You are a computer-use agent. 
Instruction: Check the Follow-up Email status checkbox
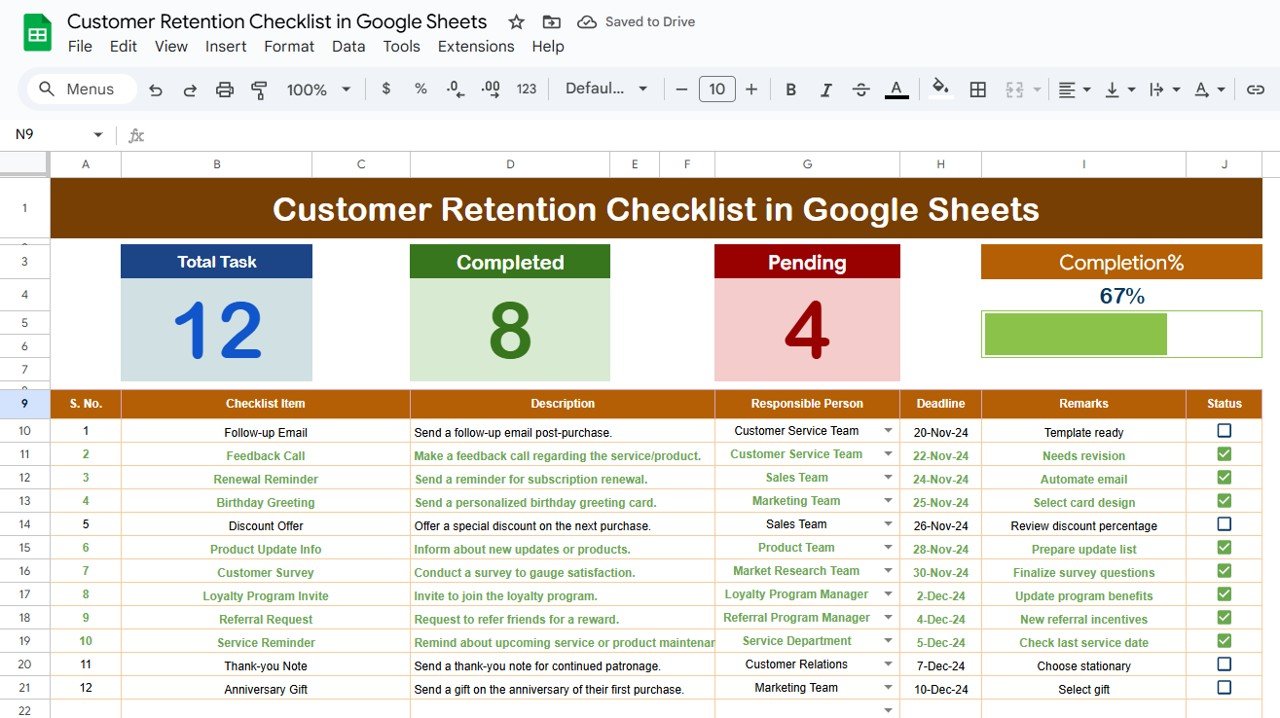(x=1224, y=431)
